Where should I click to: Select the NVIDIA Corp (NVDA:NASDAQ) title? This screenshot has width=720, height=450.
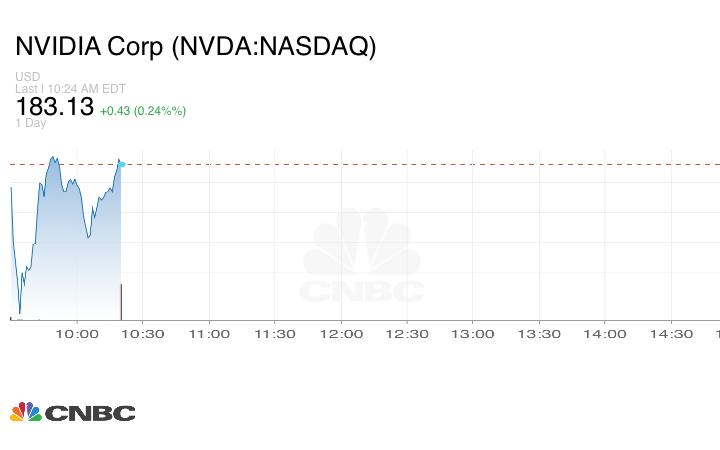point(195,47)
